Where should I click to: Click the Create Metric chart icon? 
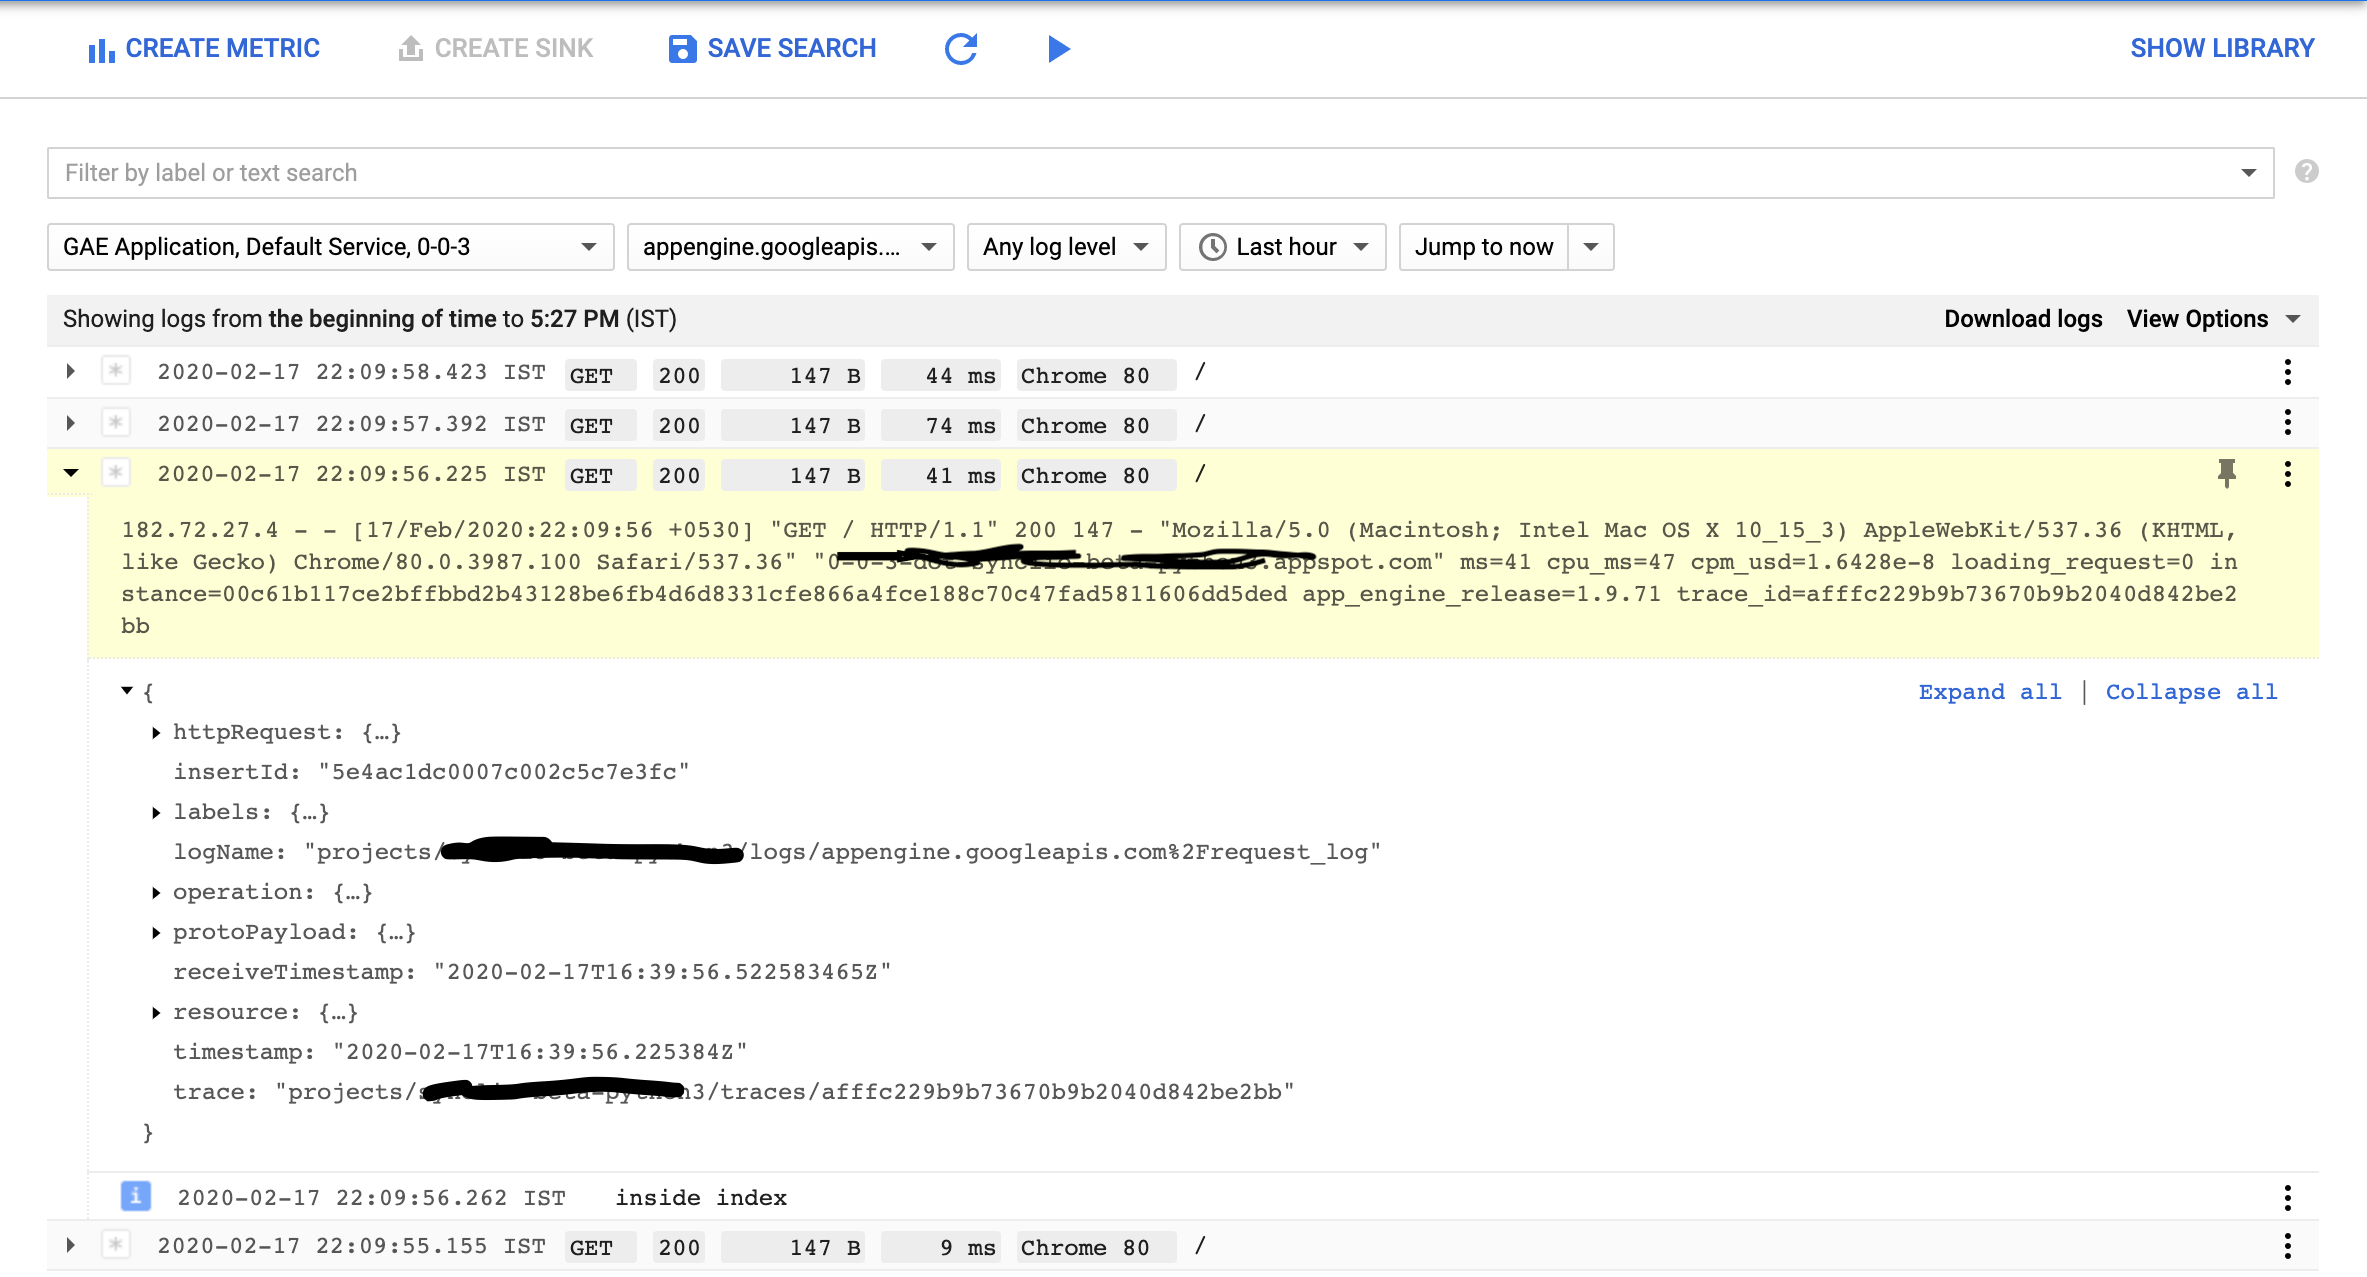(101, 50)
